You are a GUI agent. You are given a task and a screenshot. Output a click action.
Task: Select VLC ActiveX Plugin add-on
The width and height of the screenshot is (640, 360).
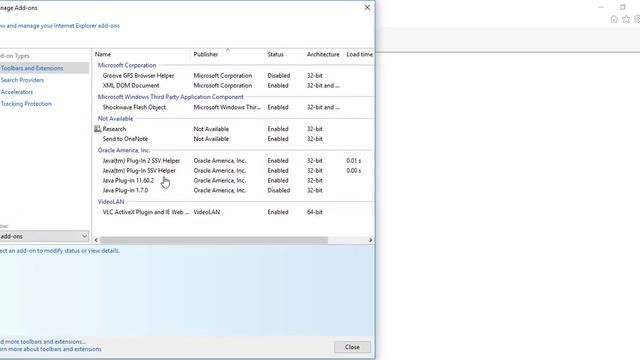tap(233, 212)
